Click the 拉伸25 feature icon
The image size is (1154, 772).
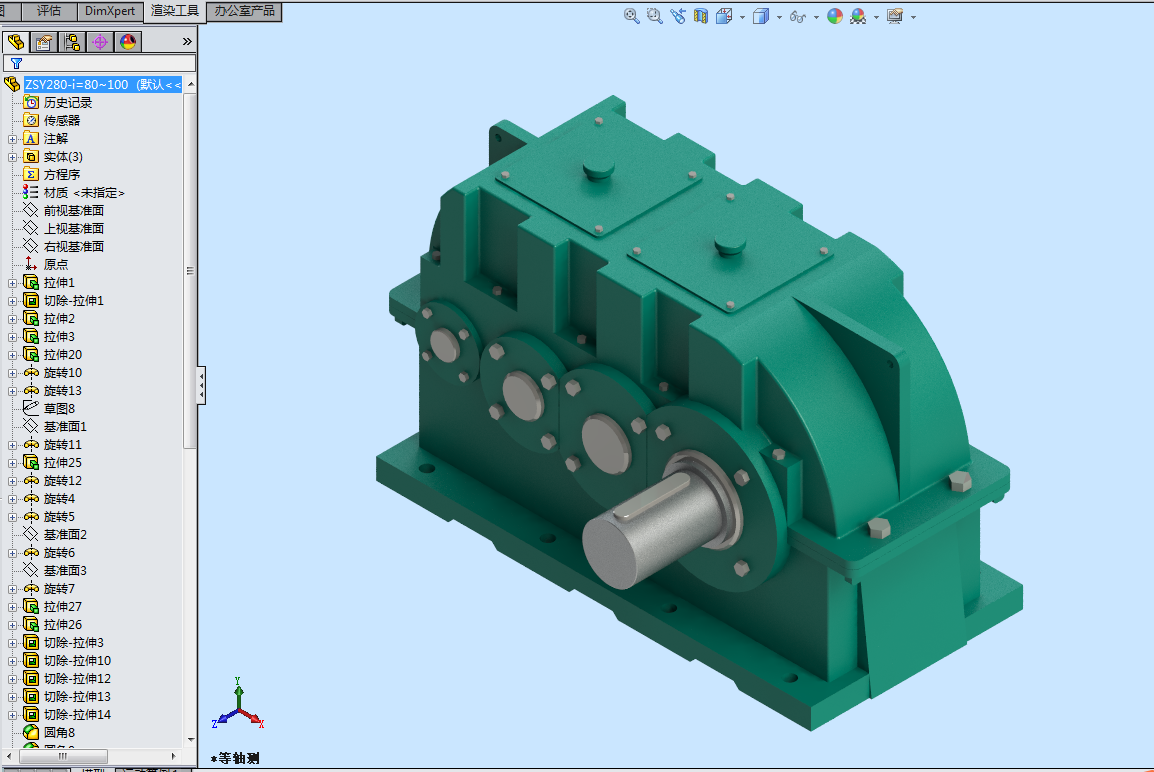click(31, 462)
